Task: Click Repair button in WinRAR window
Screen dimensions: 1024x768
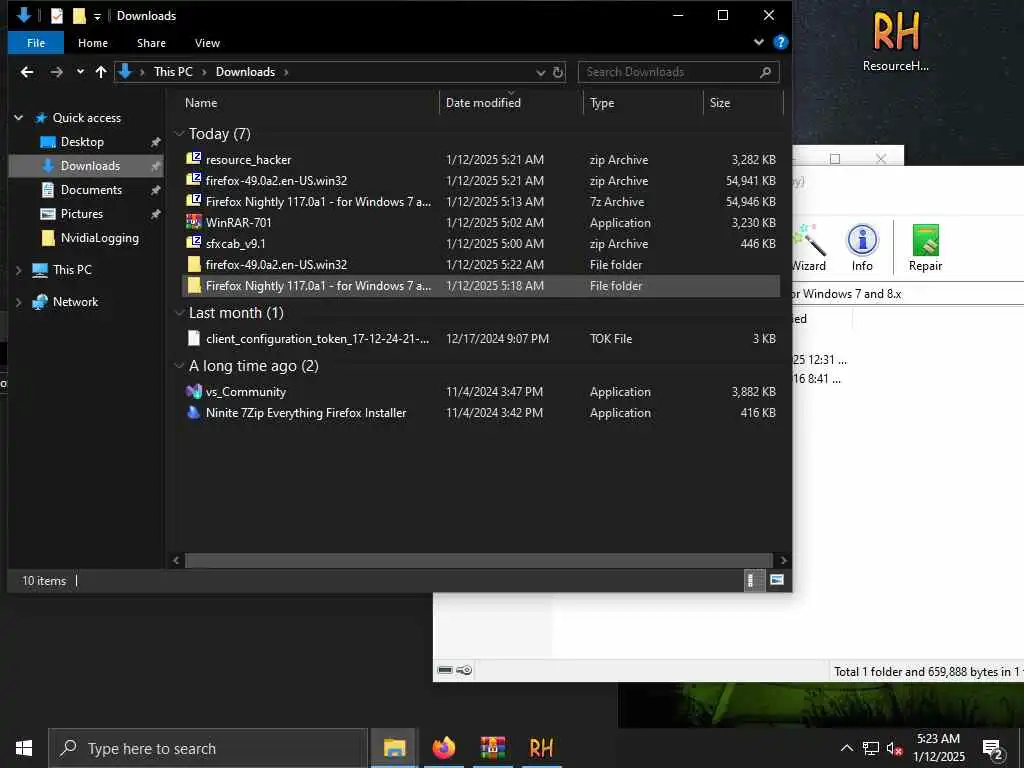Action: [925, 248]
